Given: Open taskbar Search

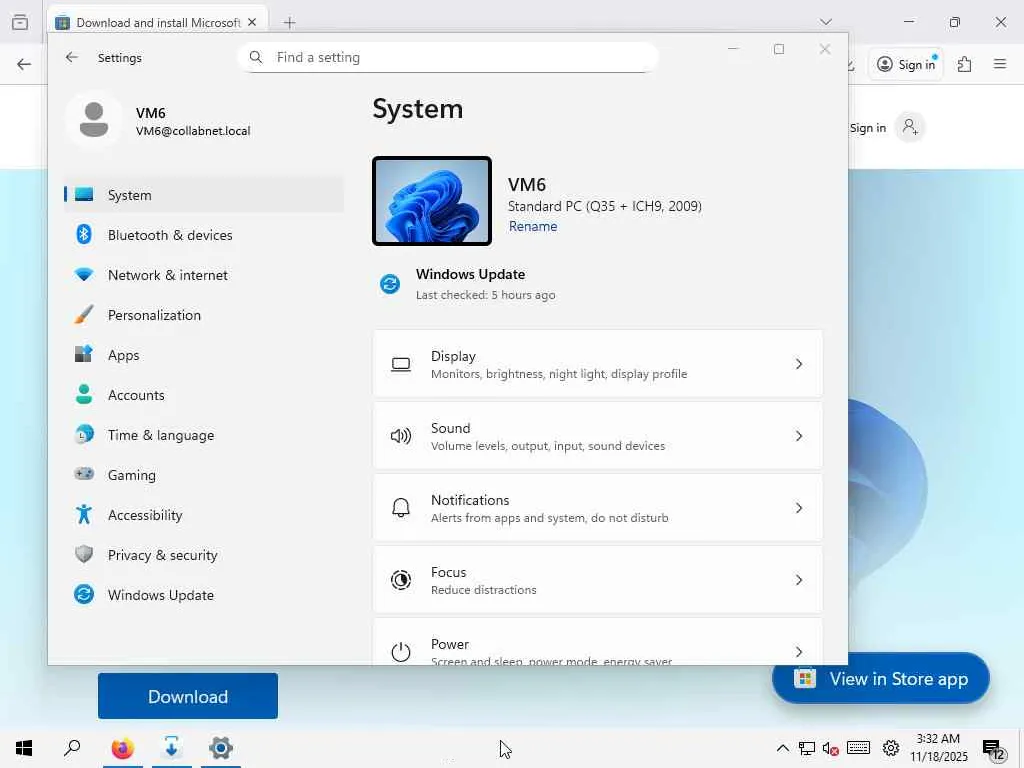Looking at the screenshot, I should pos(72,748).
